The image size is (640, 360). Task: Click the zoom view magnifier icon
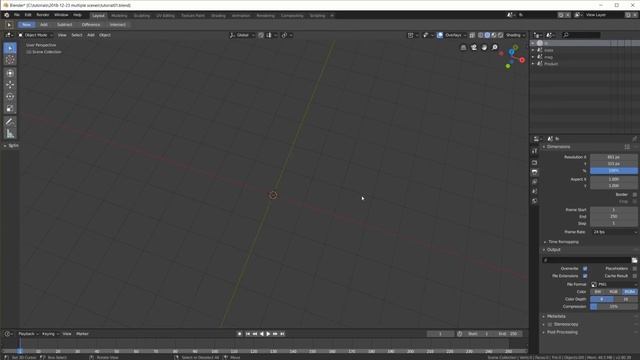(495, 48)
